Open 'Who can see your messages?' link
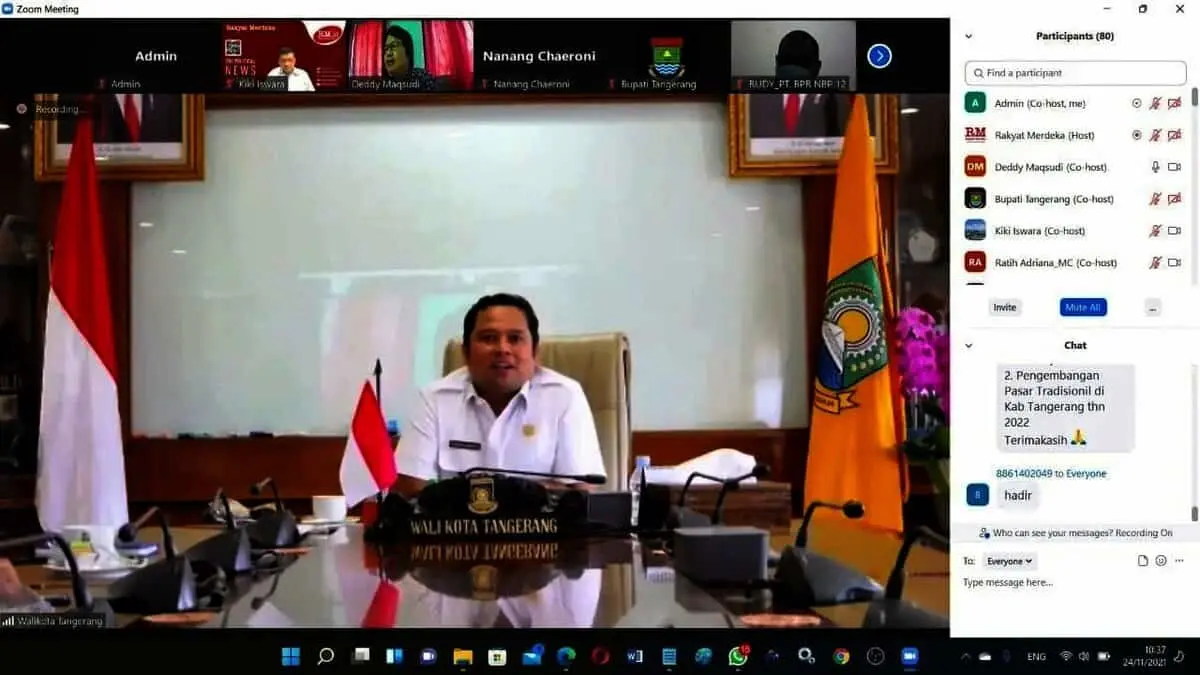1200x675 pixels. click(x=1054, y=533)
